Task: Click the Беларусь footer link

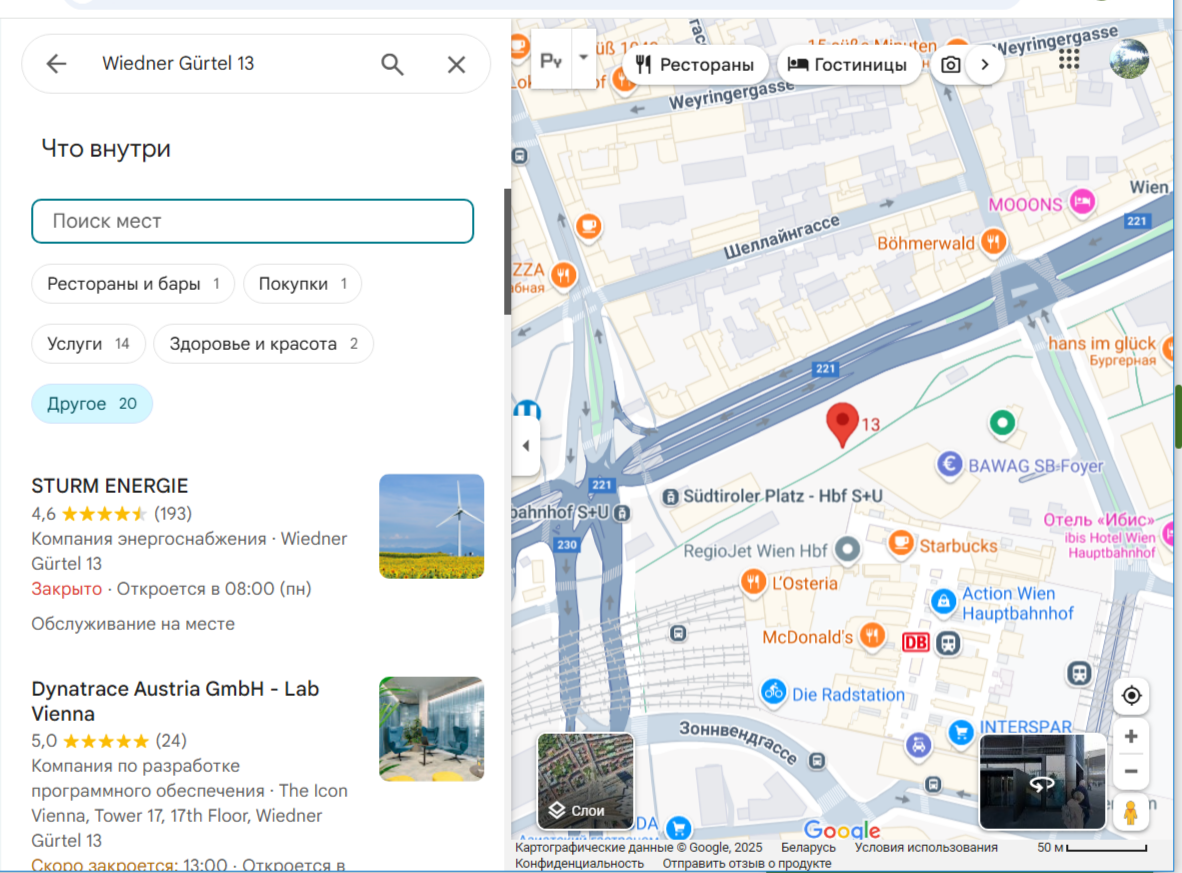Action: coord(808,847)
